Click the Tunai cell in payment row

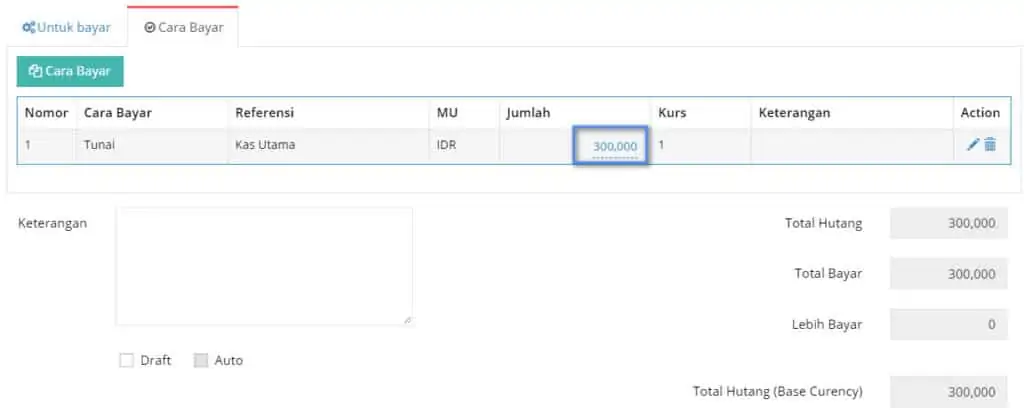pos(100,145)
